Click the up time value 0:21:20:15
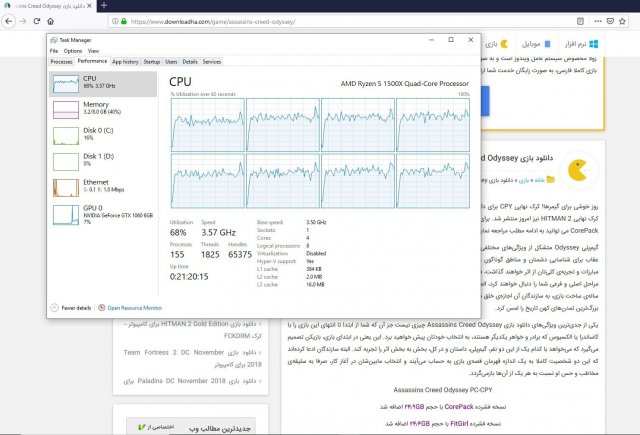The height and width of the screenshot is (435, 640). click(x=189, y=277)
